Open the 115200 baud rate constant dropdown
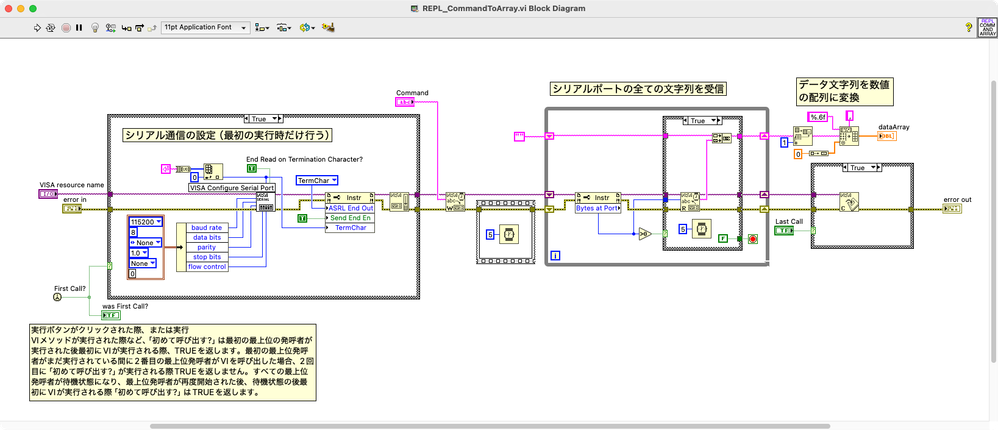 click(x=146, y=222)
